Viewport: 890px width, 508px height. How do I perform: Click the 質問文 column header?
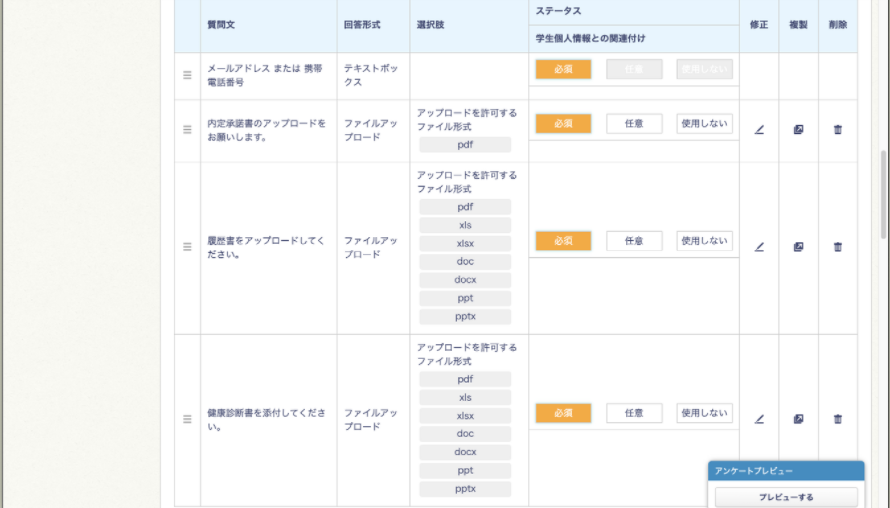click(x=222, y=24)
